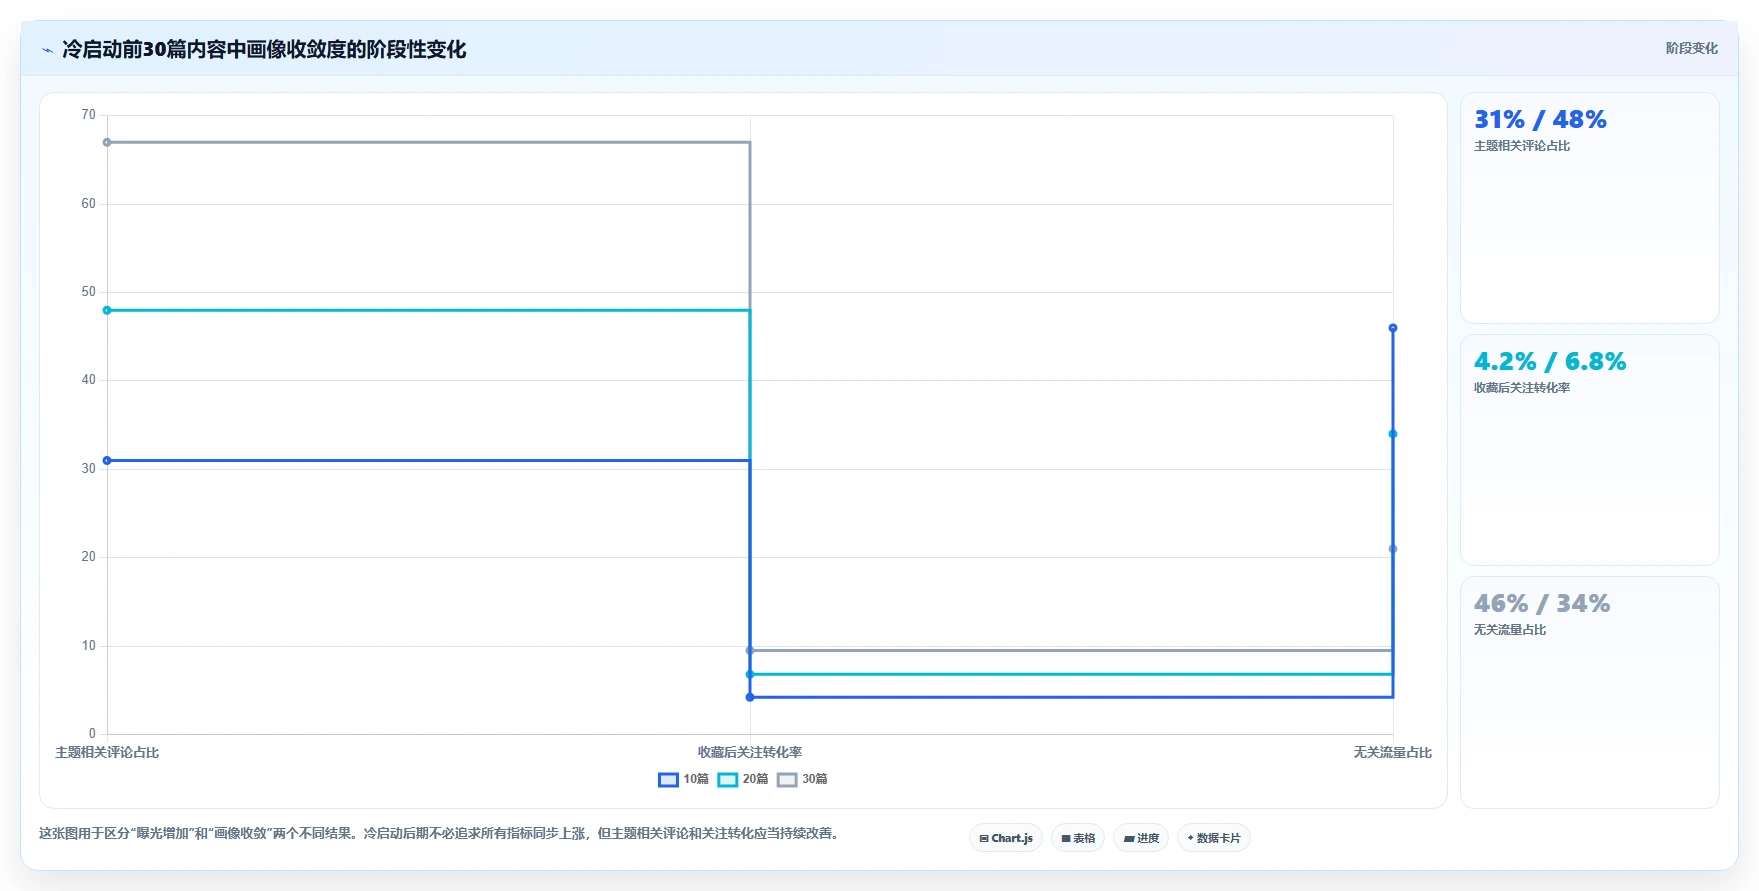Open the 4.2% / 6.8% stat card

[x=1589, y=450]
